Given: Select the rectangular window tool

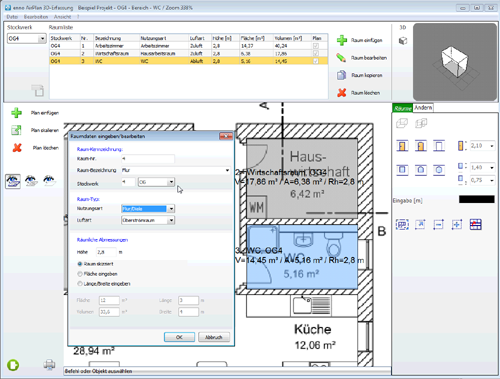Looking at the screenshot, I should (x=402, y=170).
